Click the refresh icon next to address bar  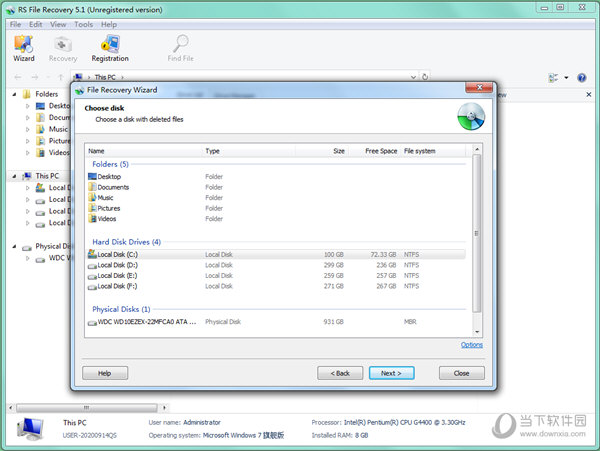[x=425, y=77]
